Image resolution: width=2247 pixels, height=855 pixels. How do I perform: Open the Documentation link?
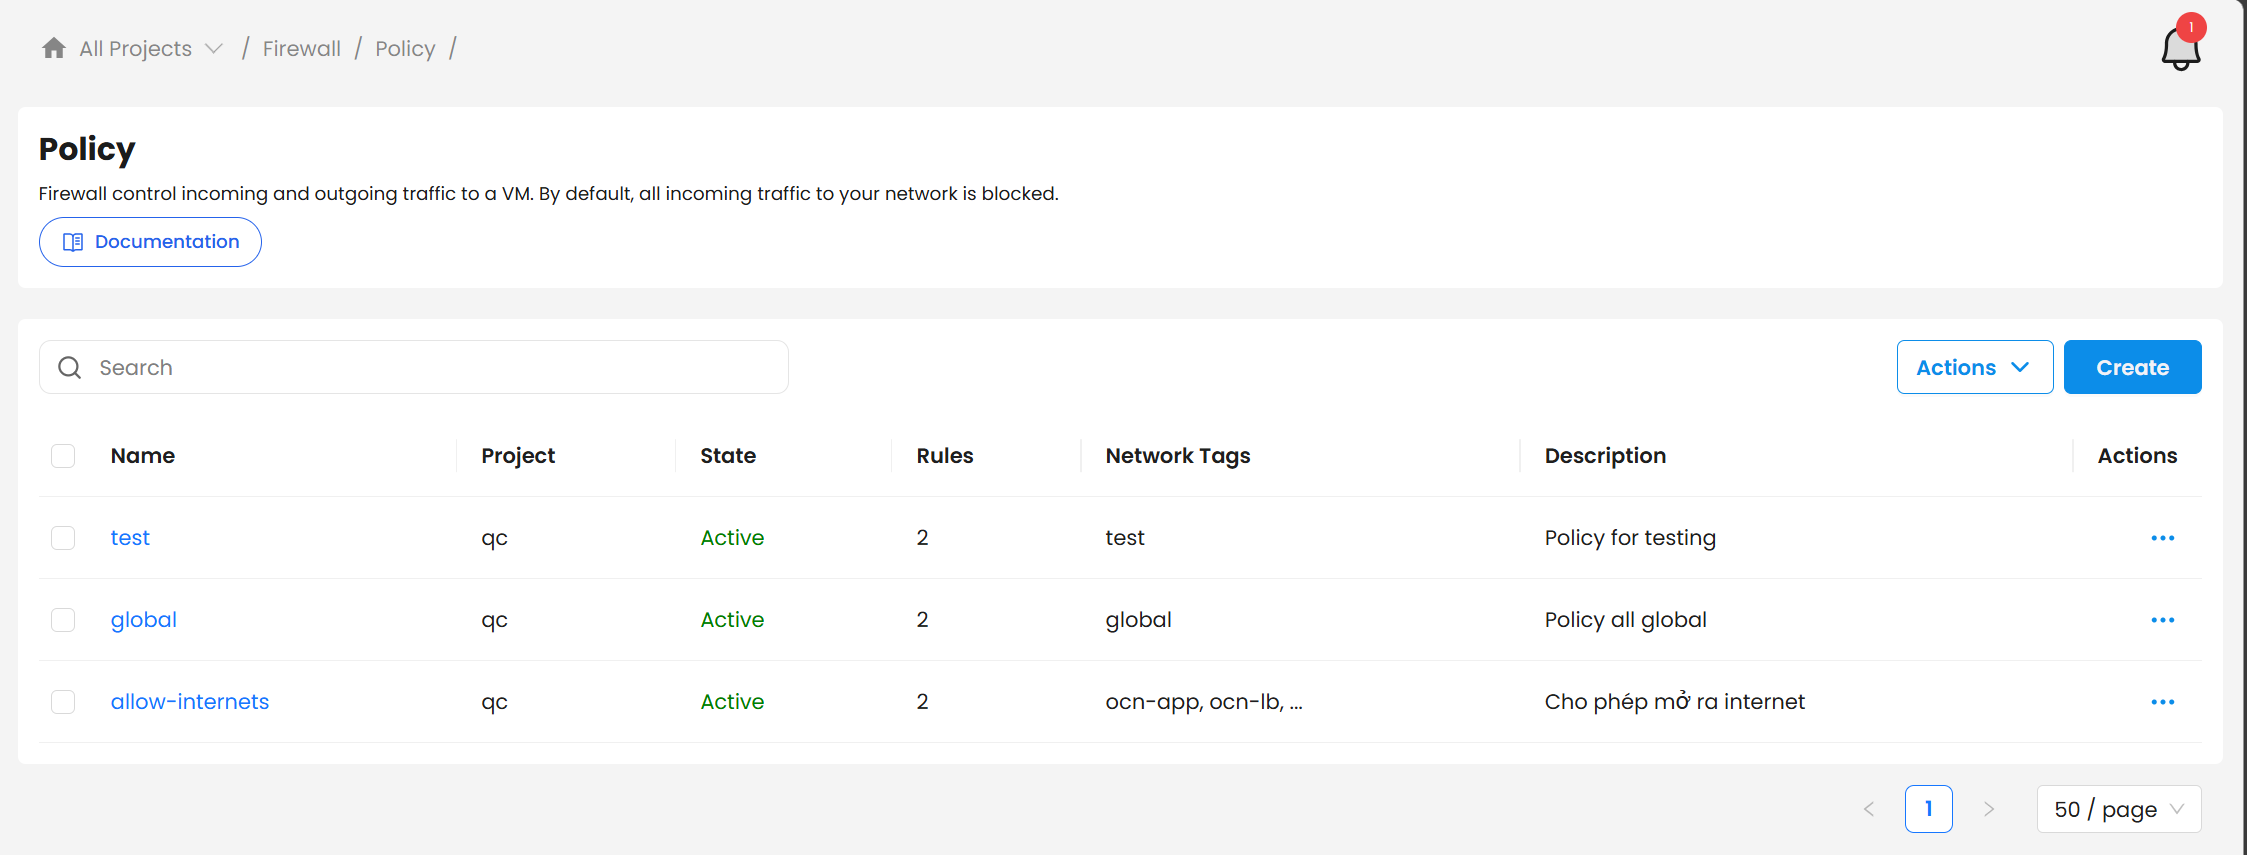pos(150,242)
